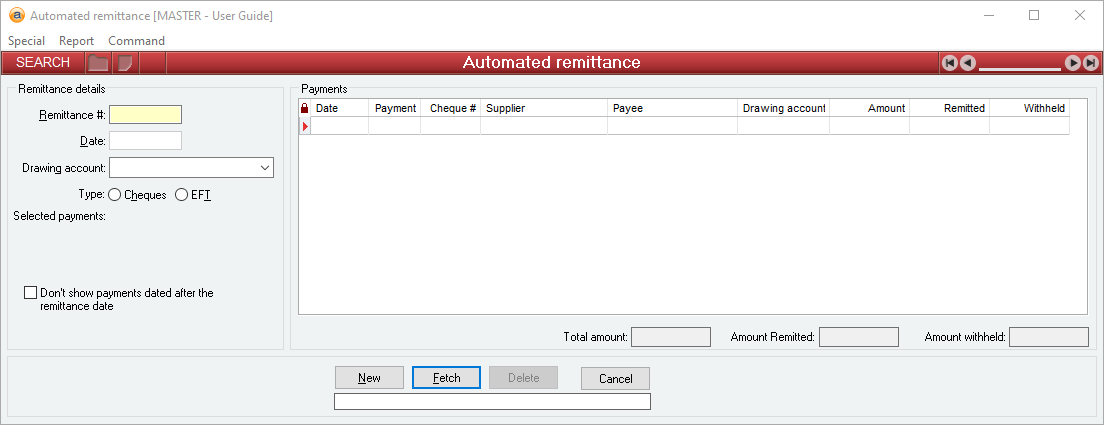
Task: Open the Special menu
Action: [26, 41]
